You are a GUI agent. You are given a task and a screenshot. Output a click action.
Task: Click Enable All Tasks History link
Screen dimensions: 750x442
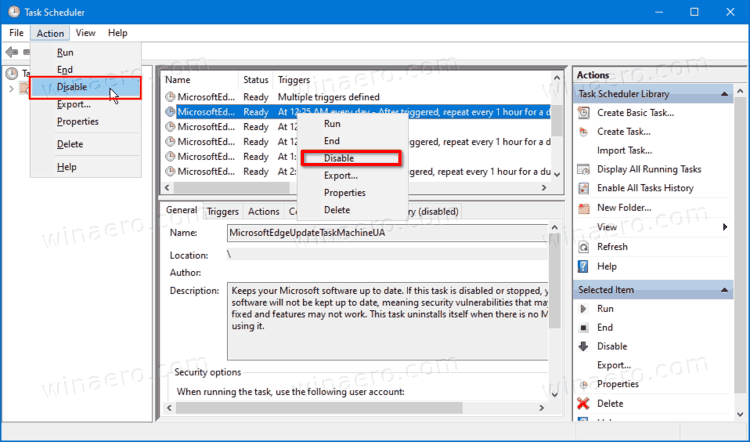[x=645, y=188]
